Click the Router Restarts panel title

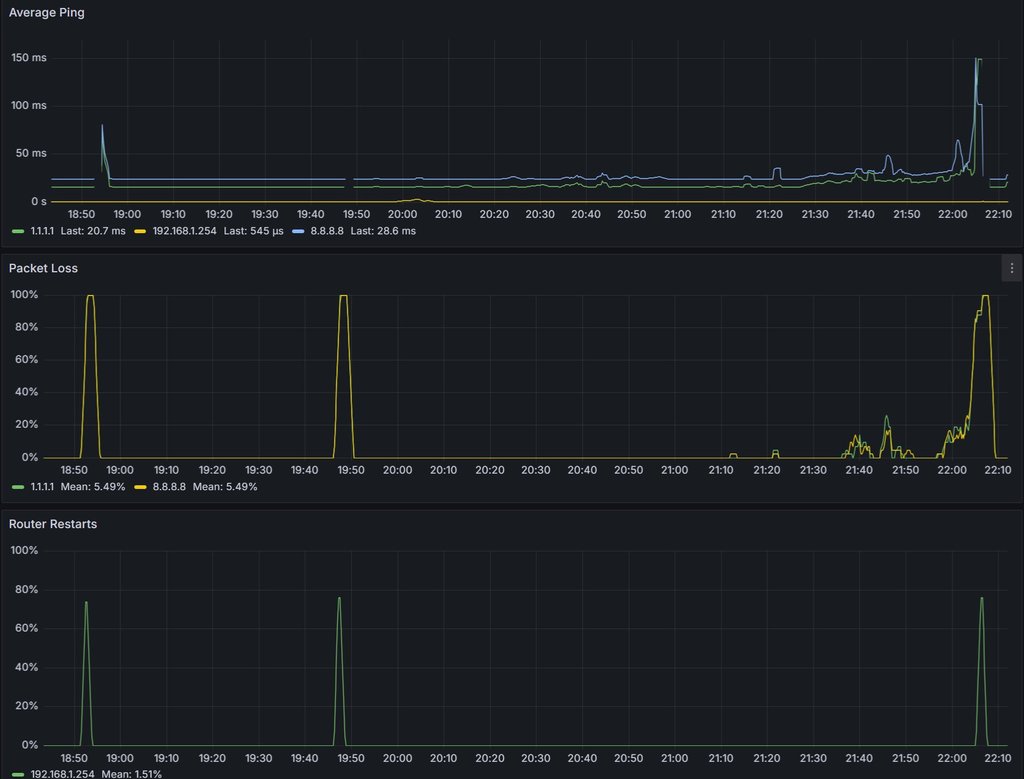pyautogui.click(x=53, y=524)
